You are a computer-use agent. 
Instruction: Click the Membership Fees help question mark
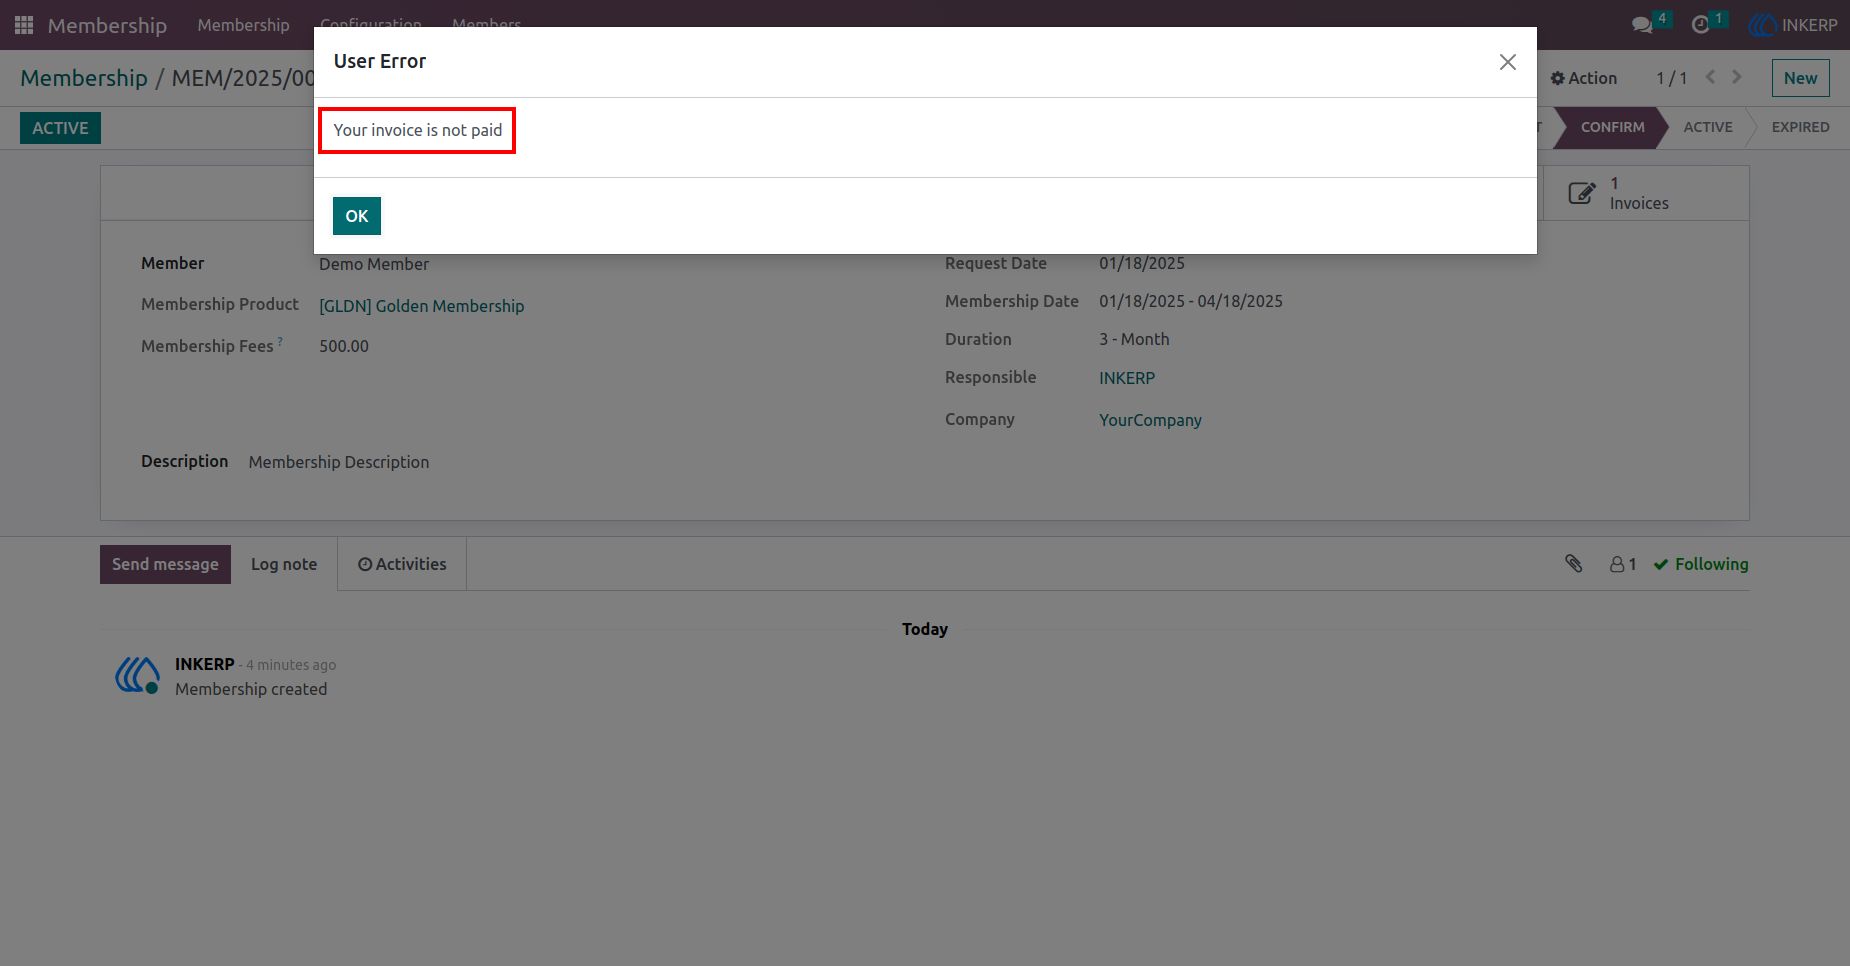280,341
